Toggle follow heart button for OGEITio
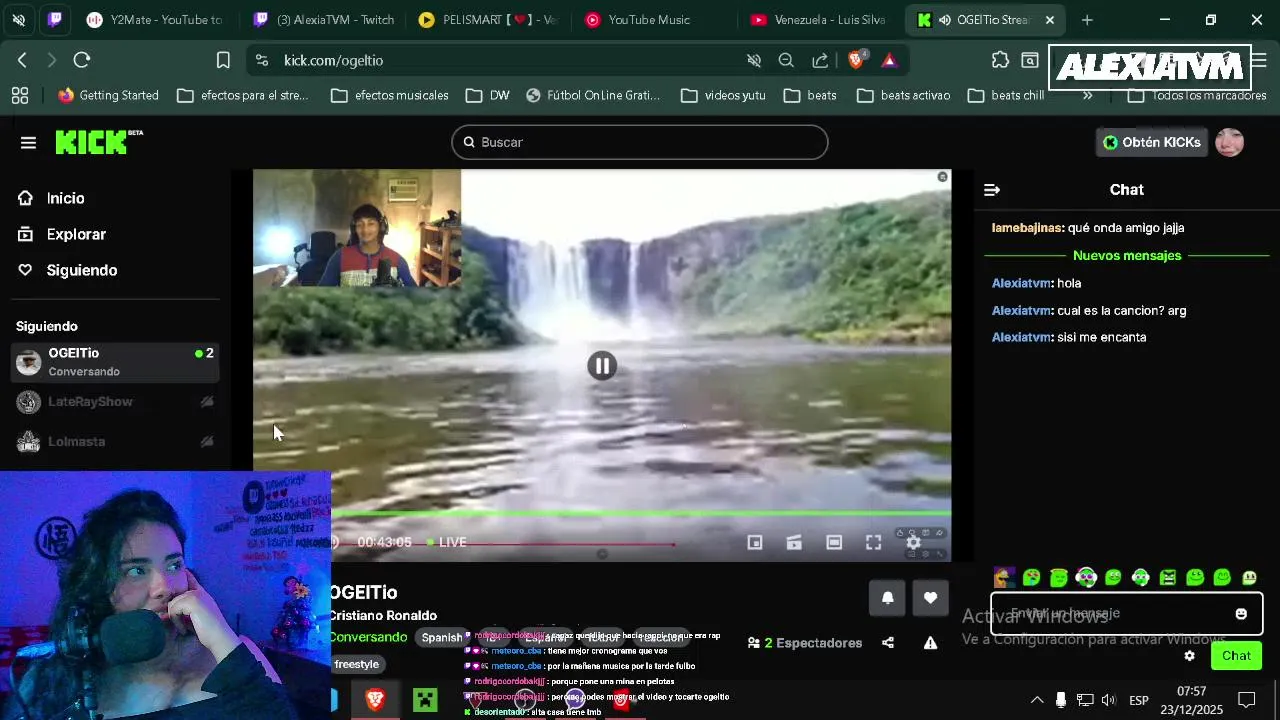Screen dimensions: 1280x720 pos(930,598)
